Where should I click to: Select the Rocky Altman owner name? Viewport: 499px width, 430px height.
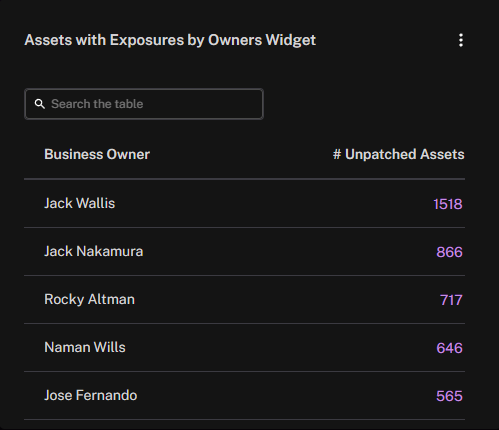pyautogui.click(x=89, y=299)
